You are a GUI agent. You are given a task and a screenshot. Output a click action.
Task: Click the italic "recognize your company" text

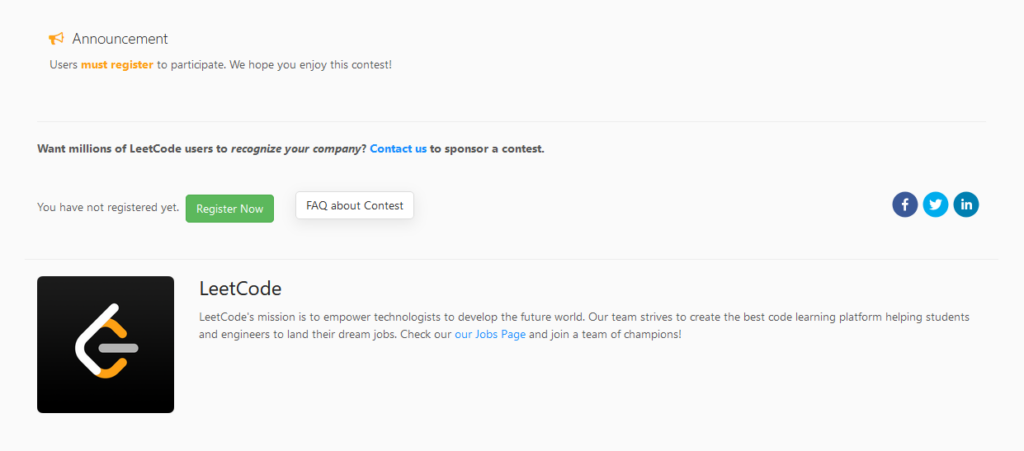[295, 149]
